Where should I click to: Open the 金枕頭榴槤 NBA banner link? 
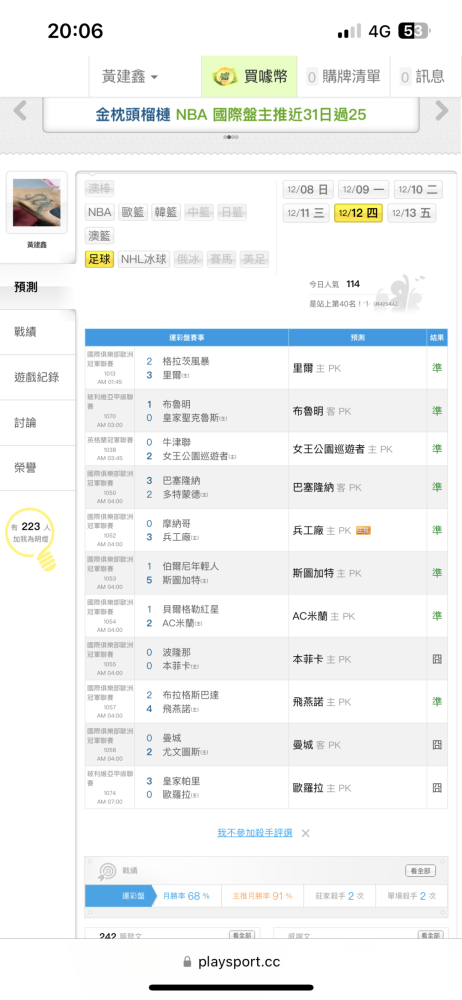(x=230, y=115)
